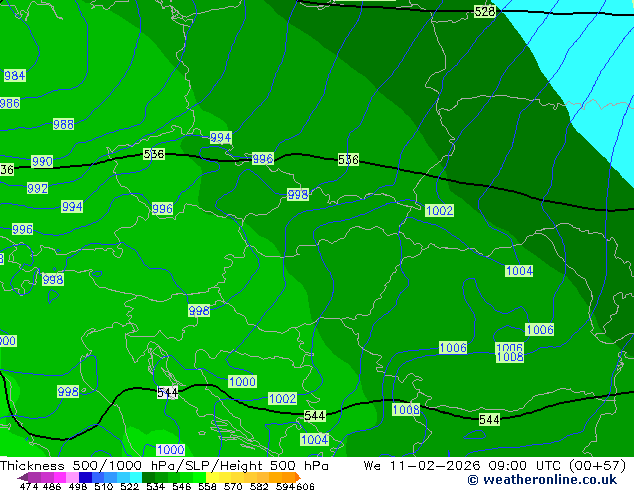The image size is (634, 490).
Task: Pick the dark blue legend swatch by 498
Action: coord(85,477)
